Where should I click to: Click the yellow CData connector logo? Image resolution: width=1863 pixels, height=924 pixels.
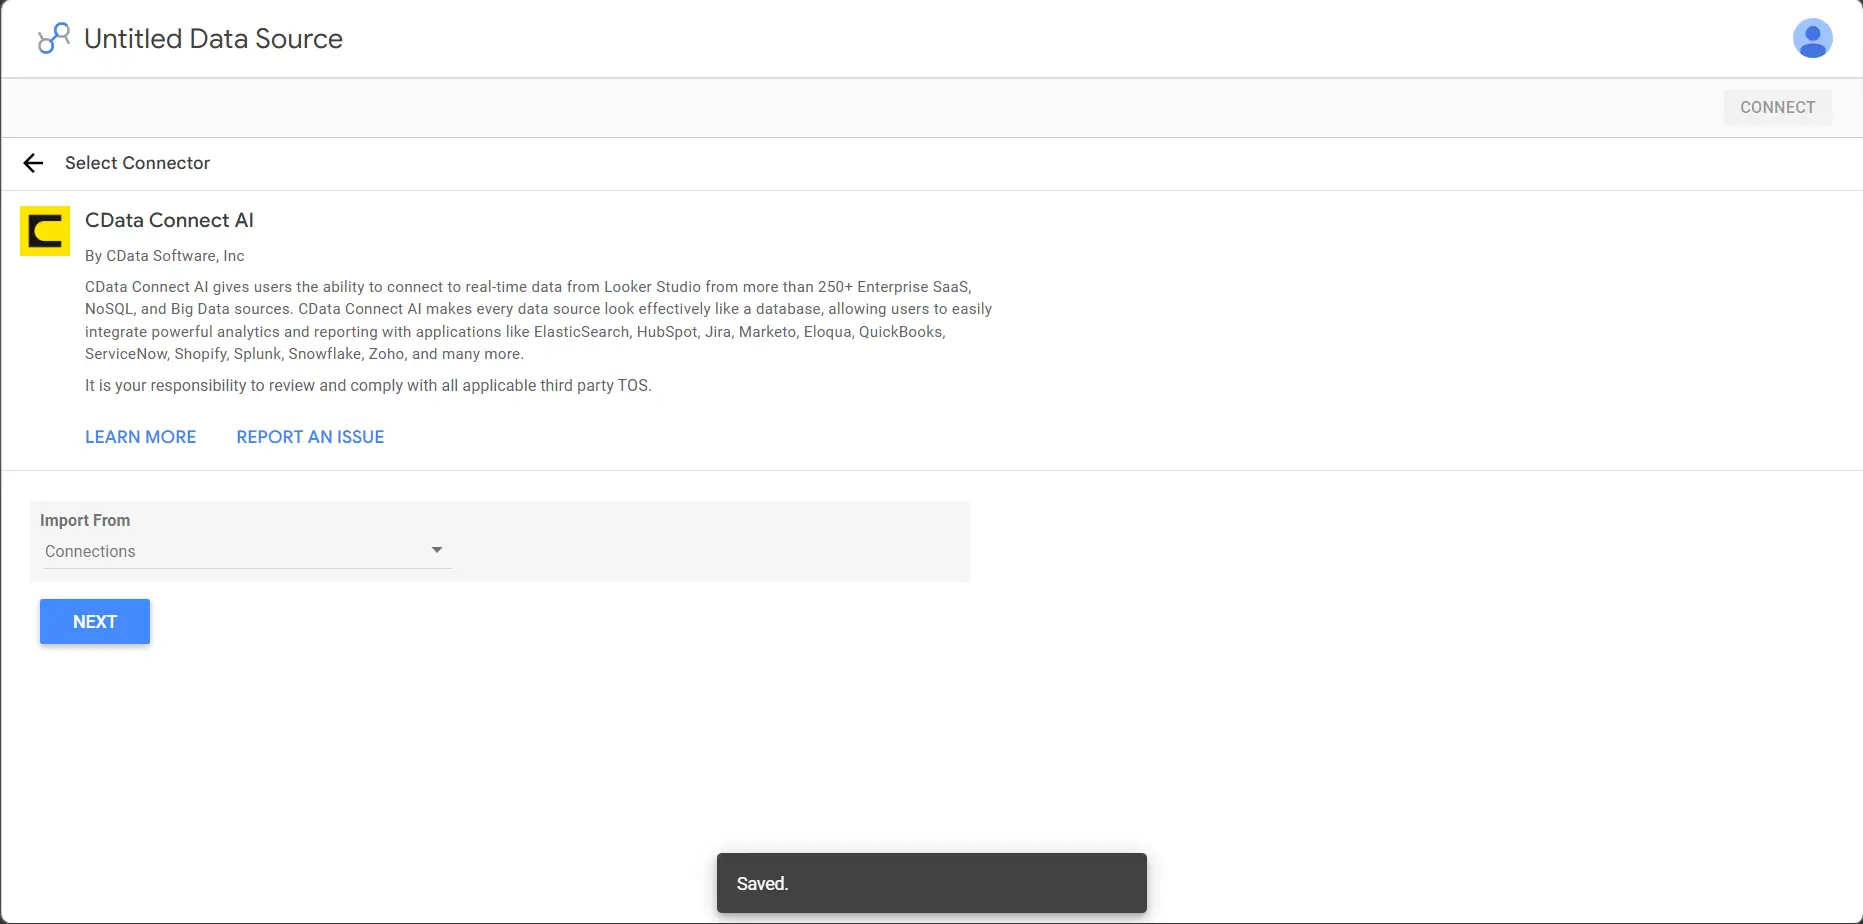45,231
